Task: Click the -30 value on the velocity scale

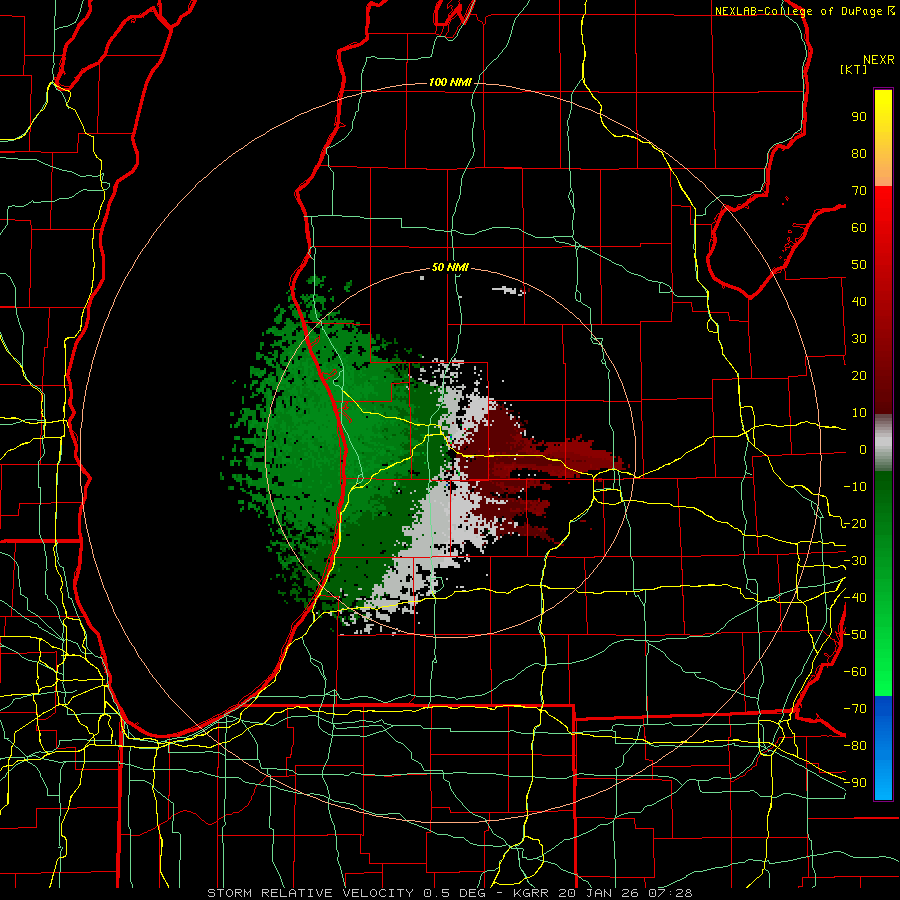Action: click(x=855, y=561)
